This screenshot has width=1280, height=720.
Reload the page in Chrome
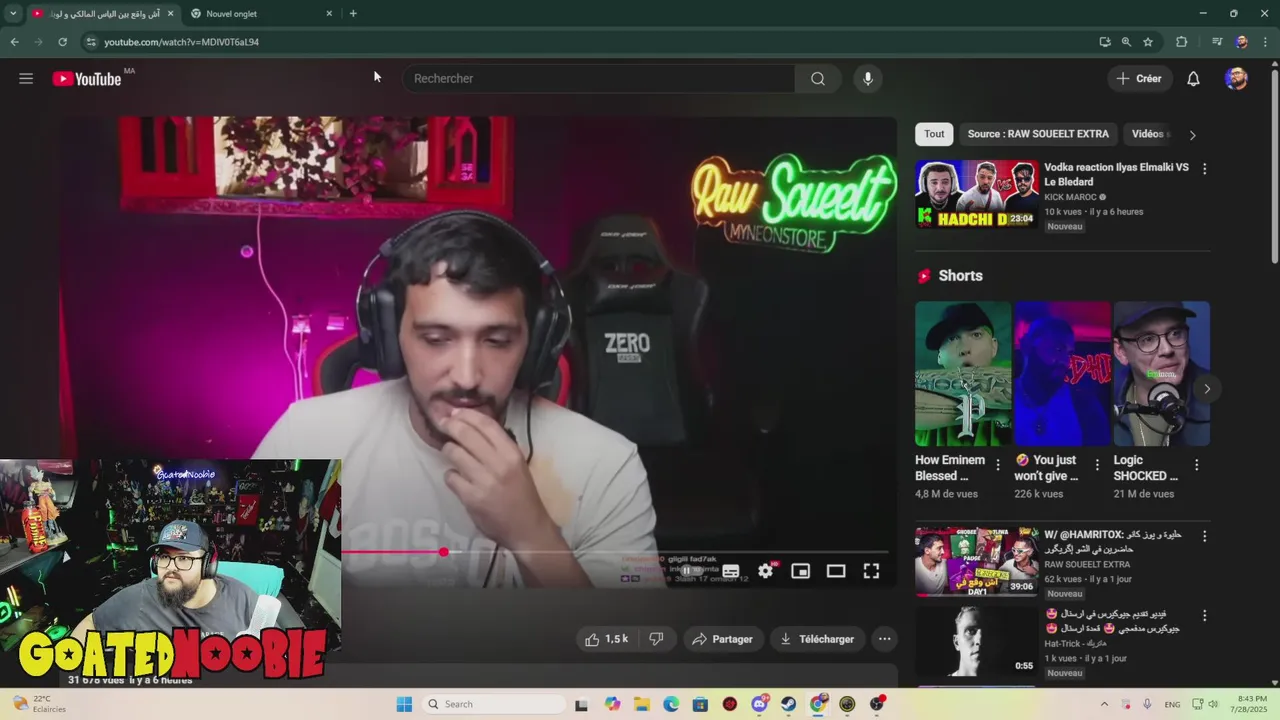[x=62, y=42]
